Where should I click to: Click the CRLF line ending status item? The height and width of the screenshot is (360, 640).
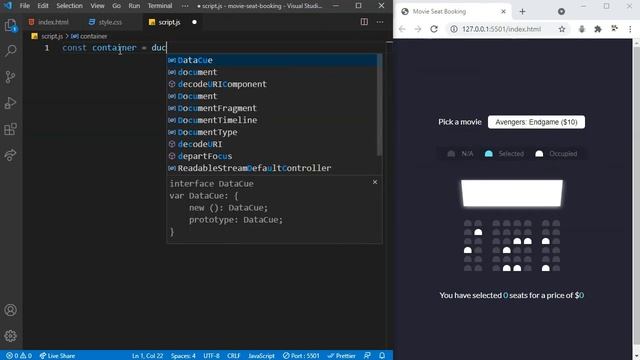pos(233,356)
